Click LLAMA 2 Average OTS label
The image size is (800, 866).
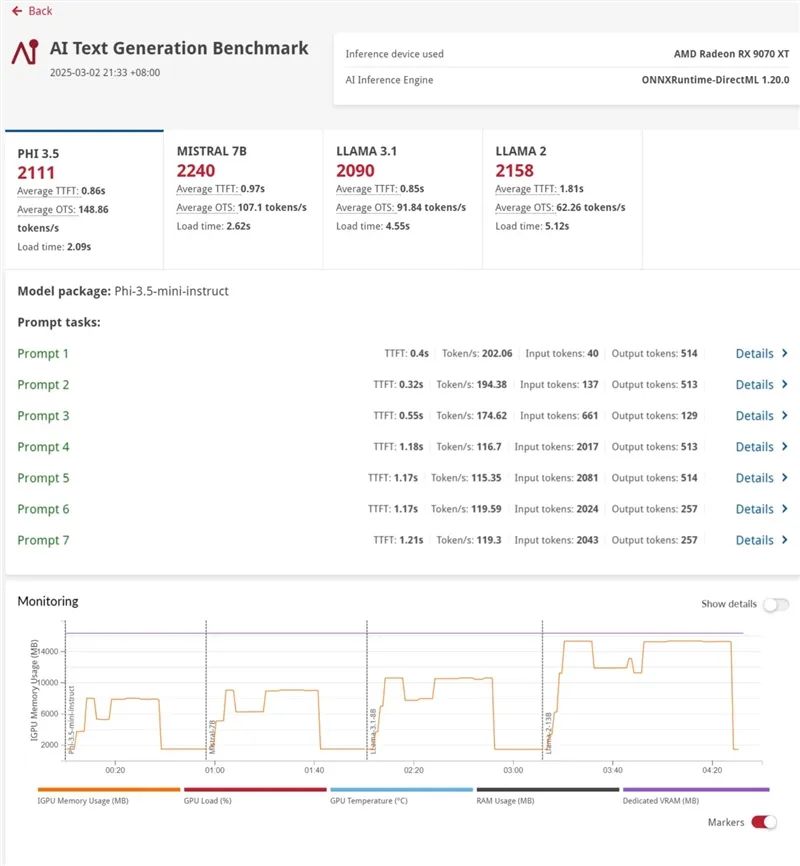tap(524, 208)
